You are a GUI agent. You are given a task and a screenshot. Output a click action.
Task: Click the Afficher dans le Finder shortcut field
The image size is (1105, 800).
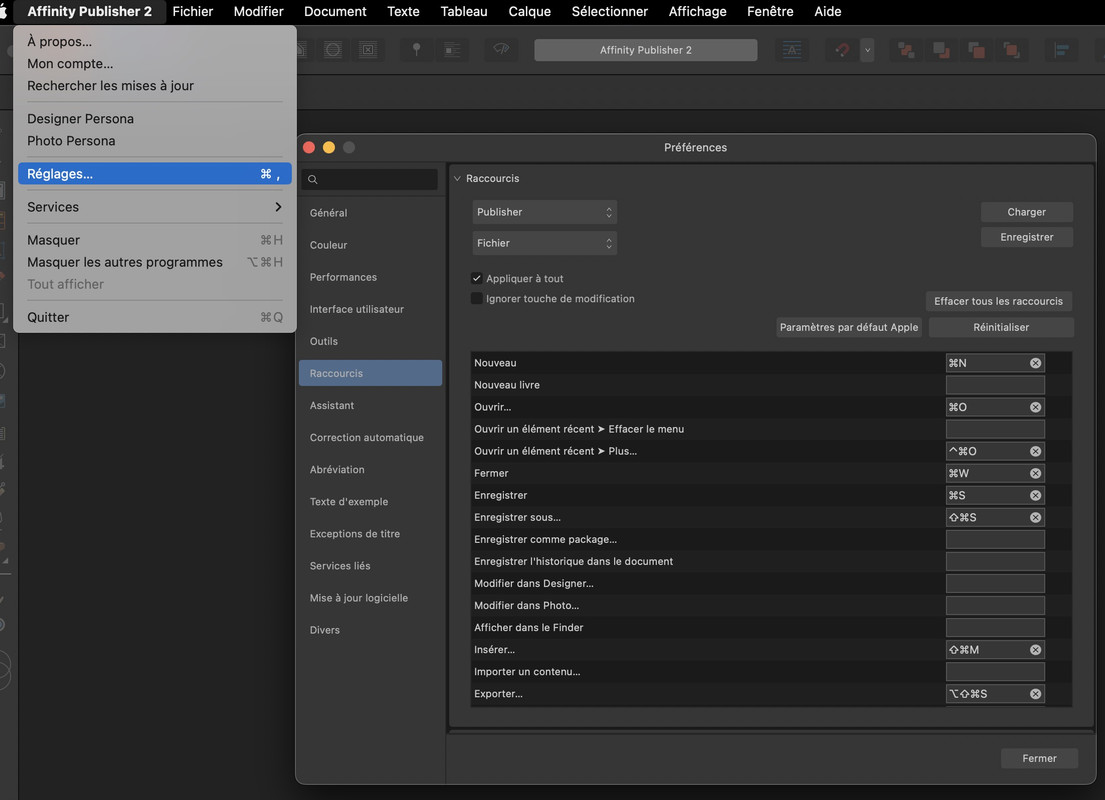click(x=994, y=627)
